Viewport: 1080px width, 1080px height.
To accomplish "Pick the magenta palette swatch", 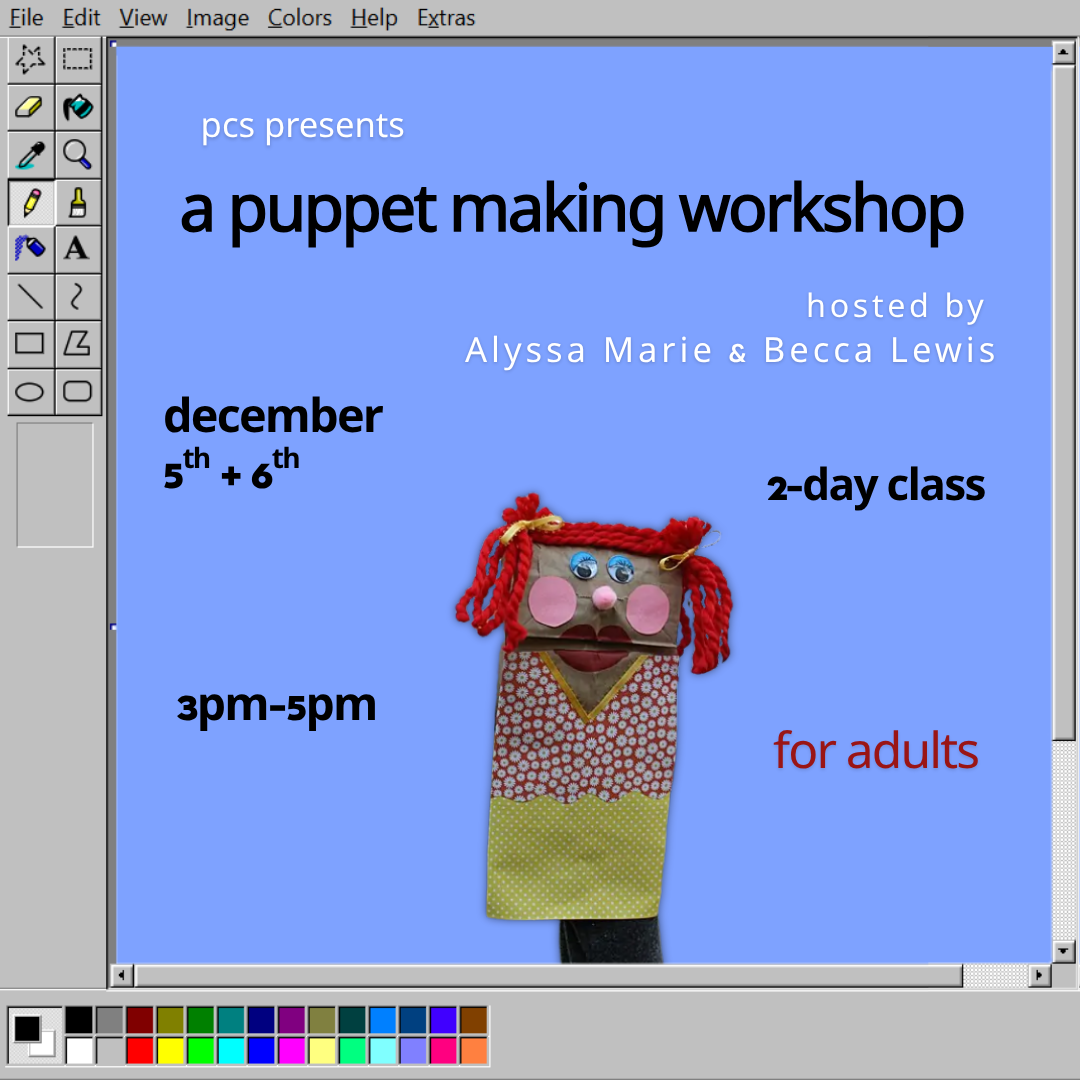I will pyautogui.click(x=291, y=1051).
